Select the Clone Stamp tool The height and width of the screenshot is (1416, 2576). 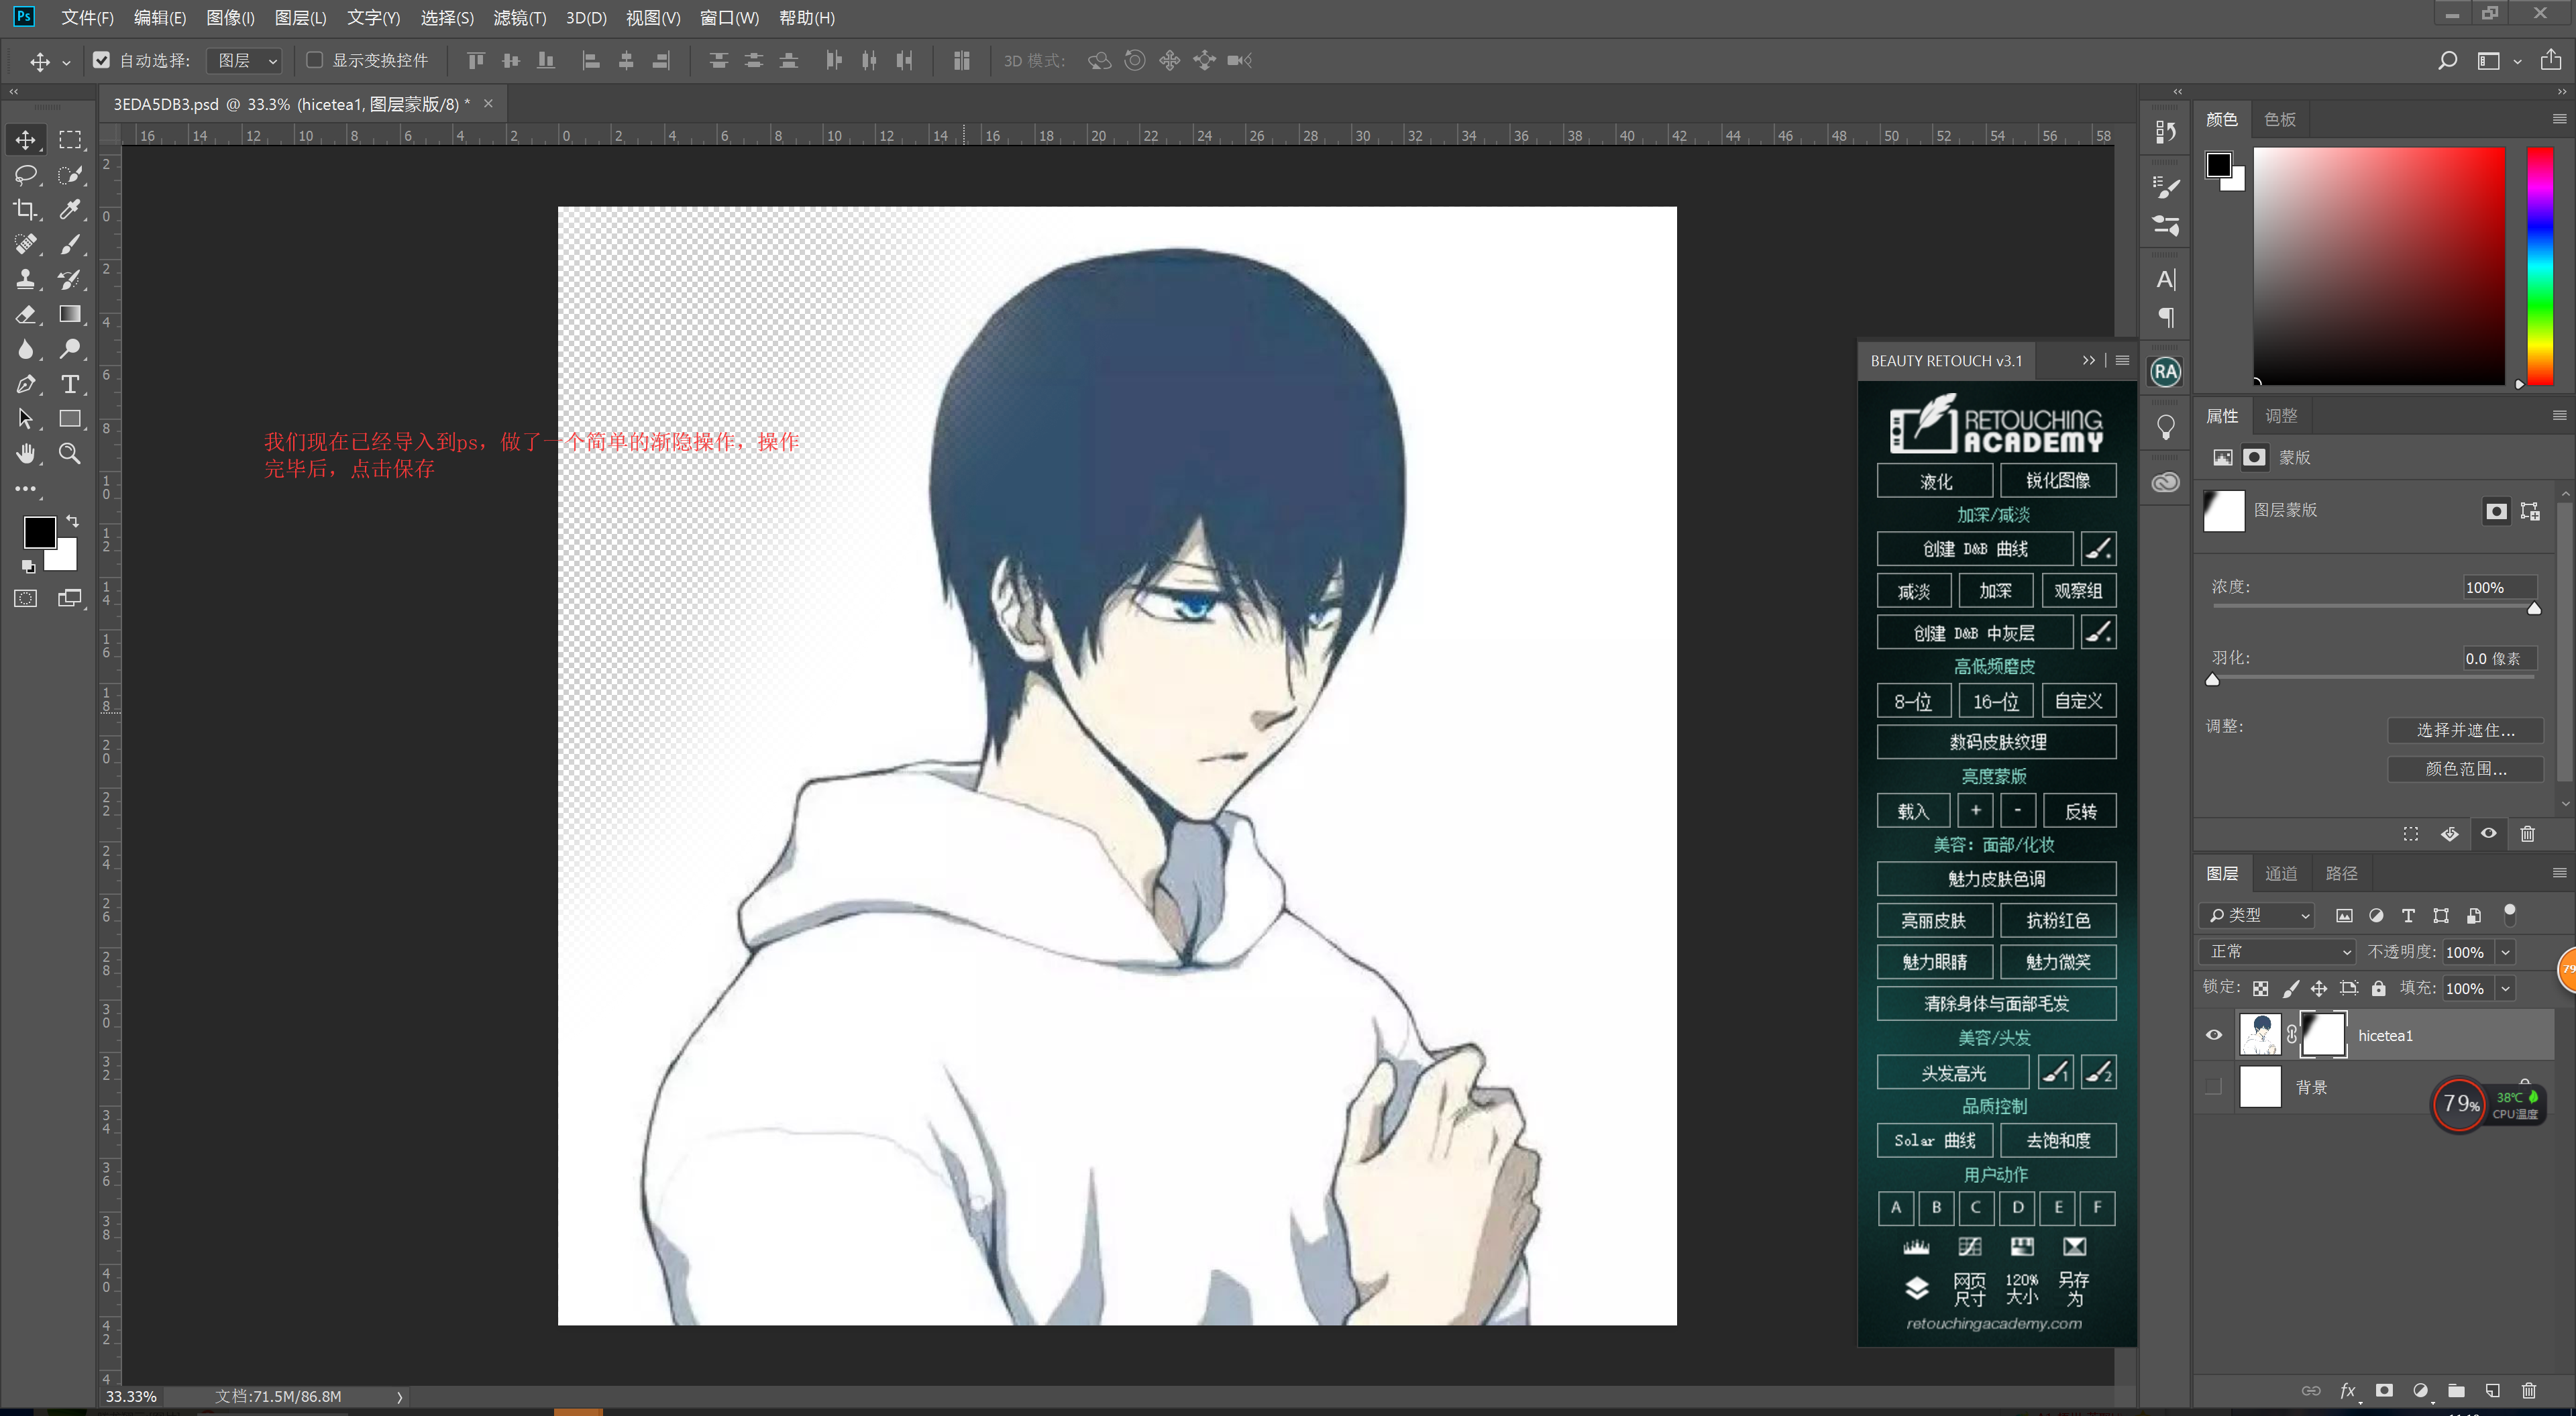point(25,279)
